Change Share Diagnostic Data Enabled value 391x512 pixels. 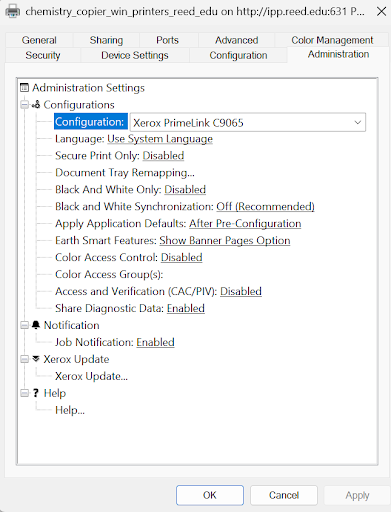tap(186, 308)
